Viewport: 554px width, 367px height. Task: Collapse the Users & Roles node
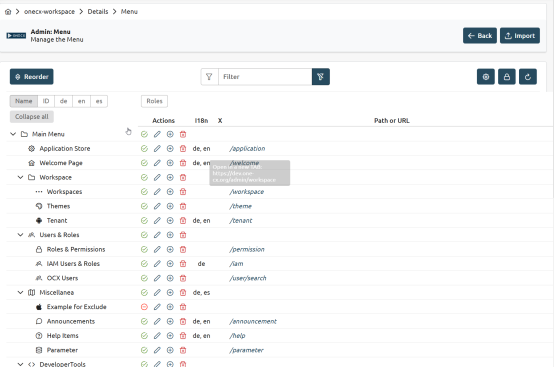point(20,235)
